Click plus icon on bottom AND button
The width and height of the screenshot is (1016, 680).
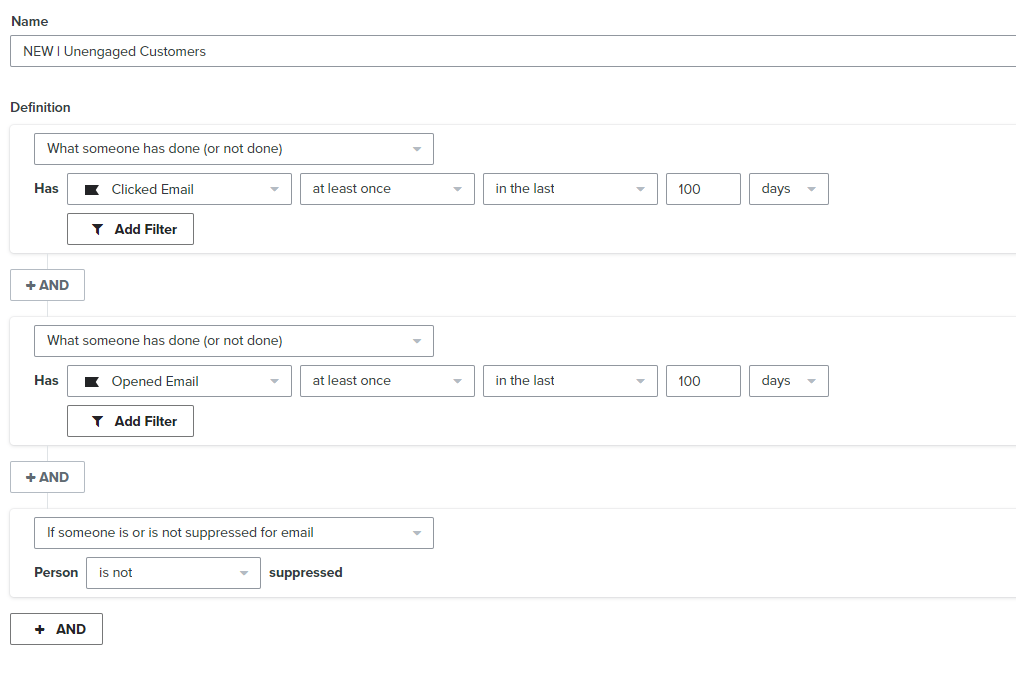[x=40, y=629]
